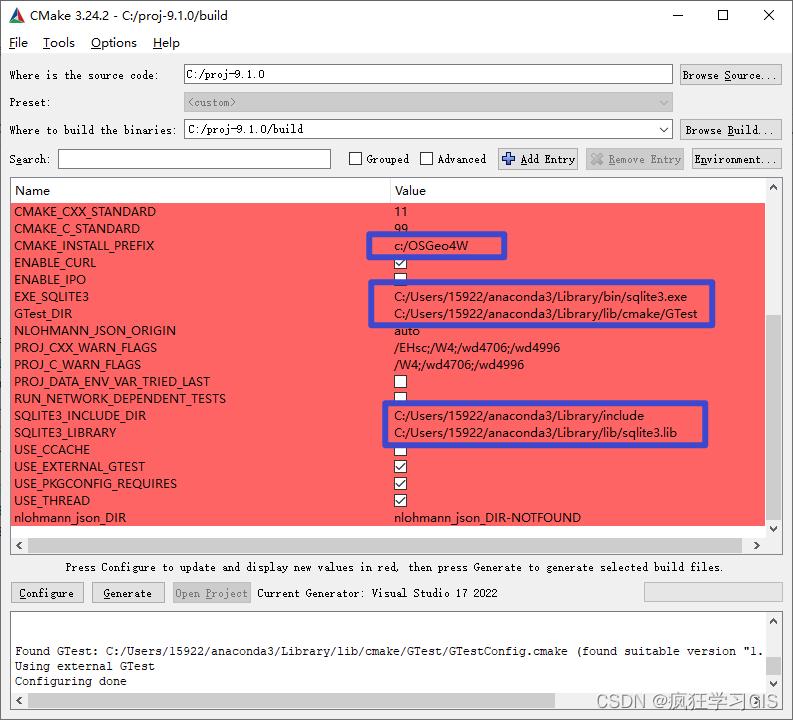The height and width of the screenshot is (720, 793).
Task: Click into the Search field
Action: coord(194,159)
